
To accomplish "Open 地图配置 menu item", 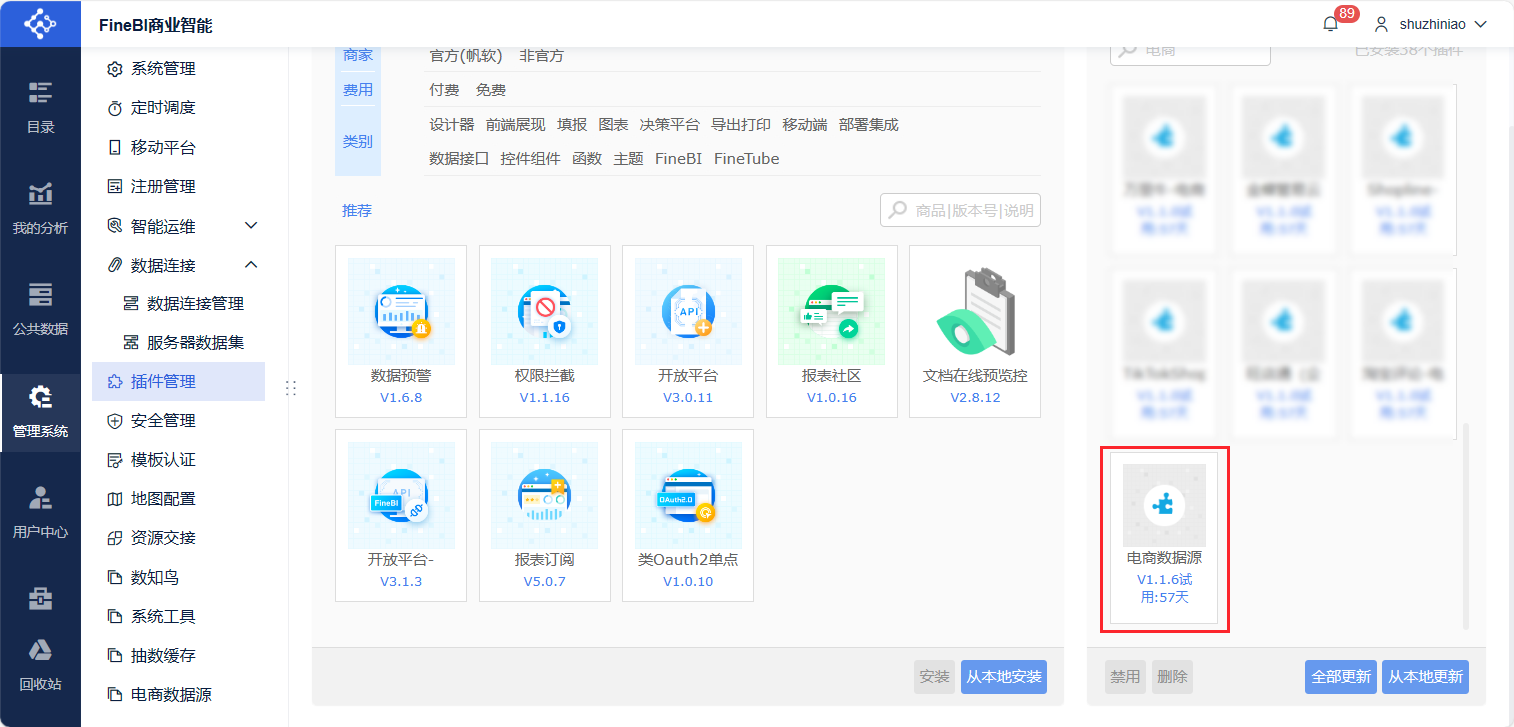I will point(178,499).
